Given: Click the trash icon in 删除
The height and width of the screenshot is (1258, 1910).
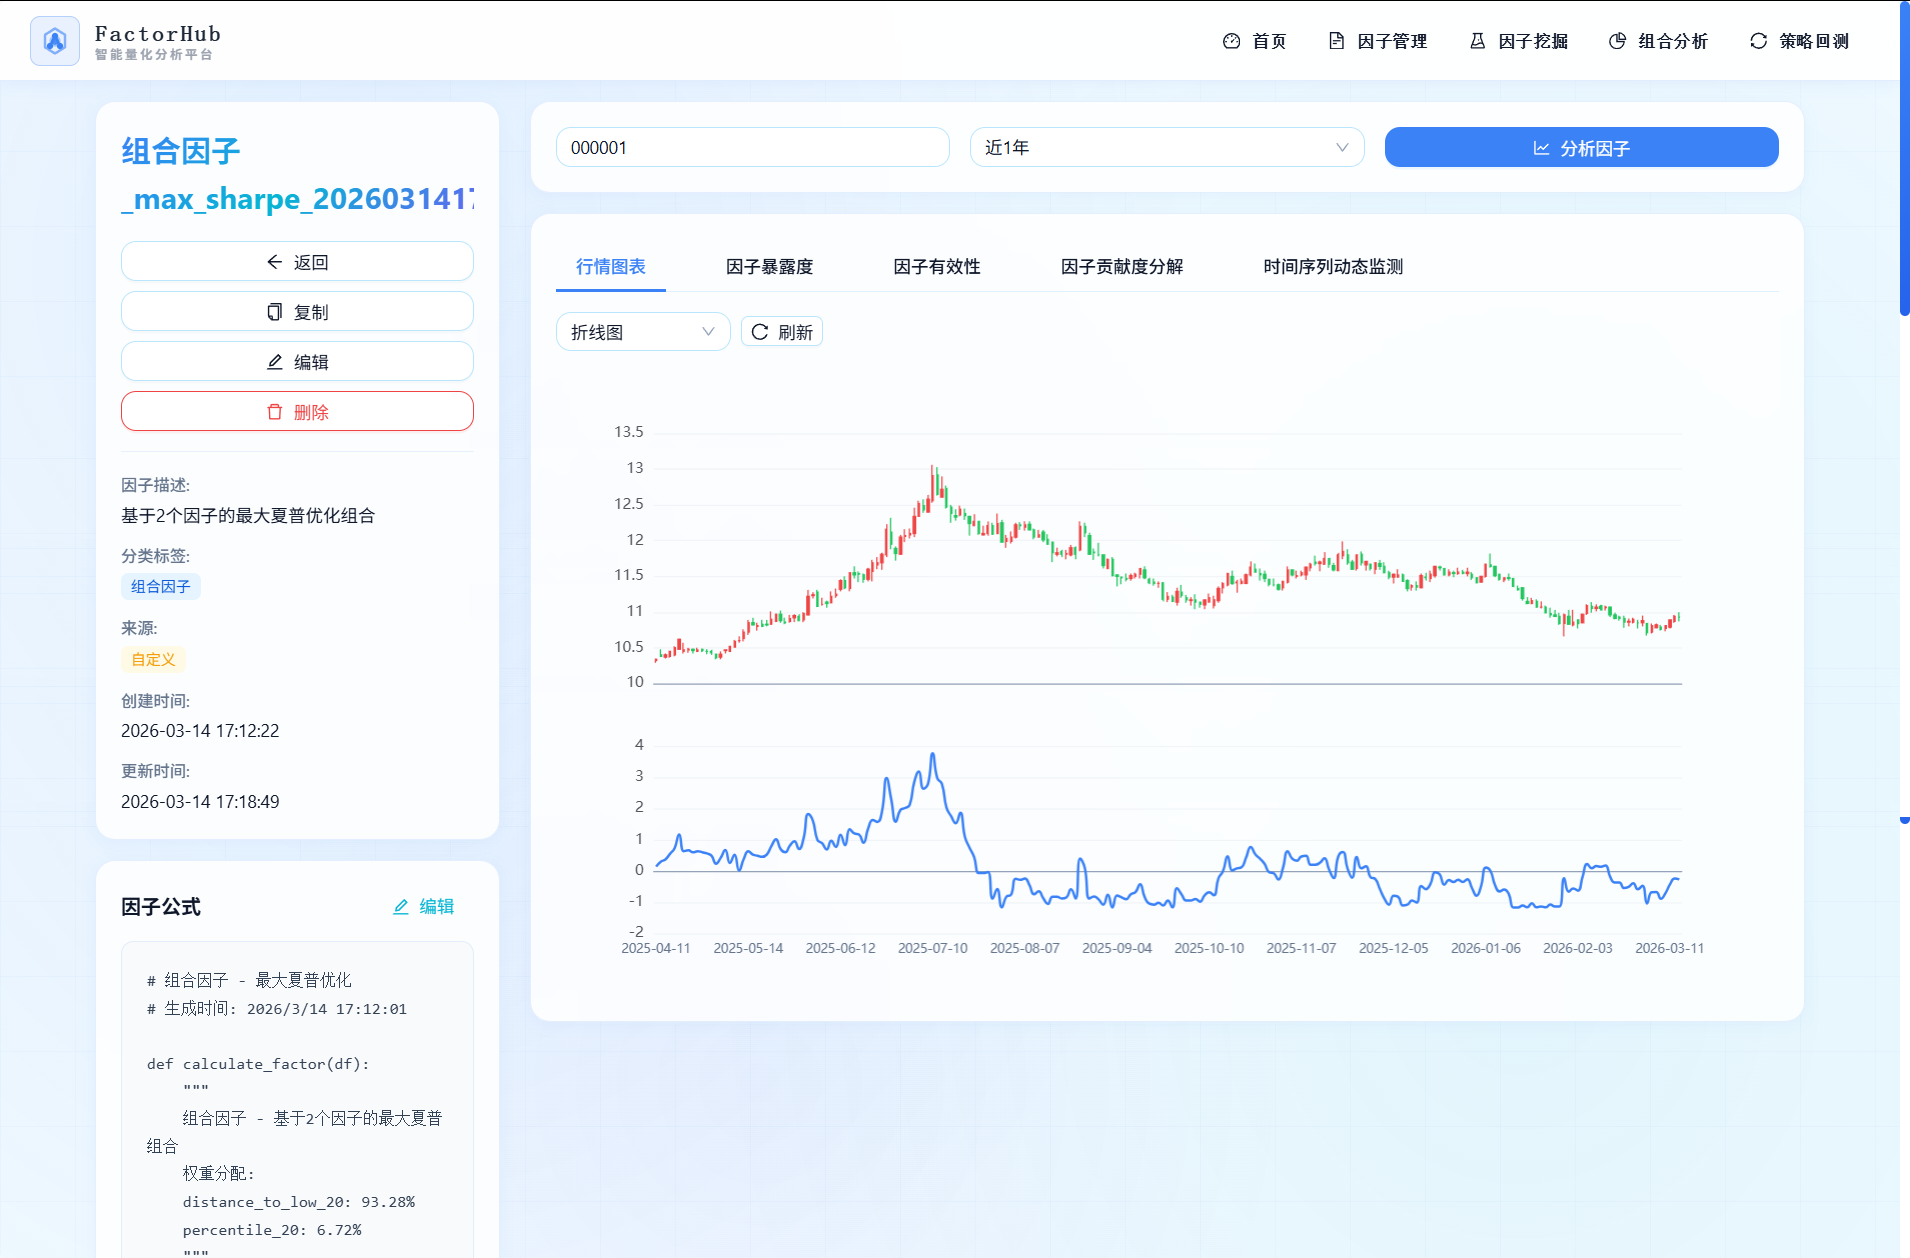Looking at the screenshot, I should point(275,412).
